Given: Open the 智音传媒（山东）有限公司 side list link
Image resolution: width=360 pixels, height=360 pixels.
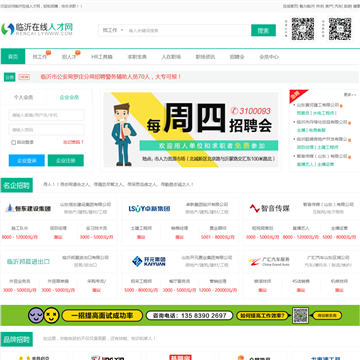Looking at the screenshot, I should coord(322,156).
